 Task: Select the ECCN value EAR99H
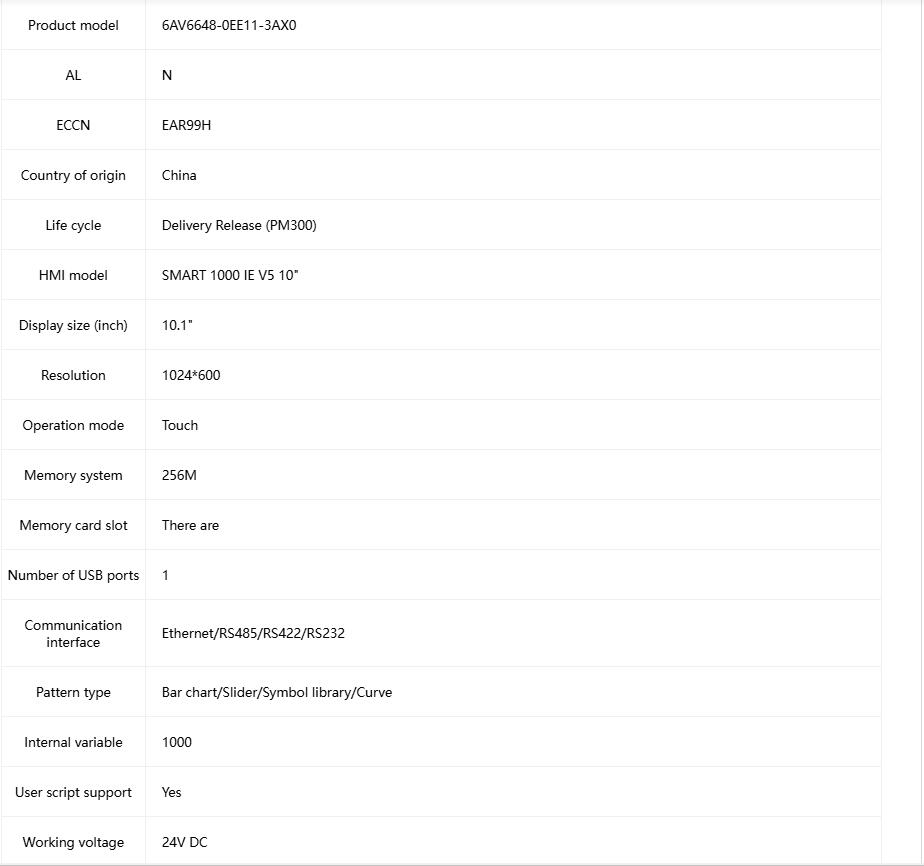[186, 125]
